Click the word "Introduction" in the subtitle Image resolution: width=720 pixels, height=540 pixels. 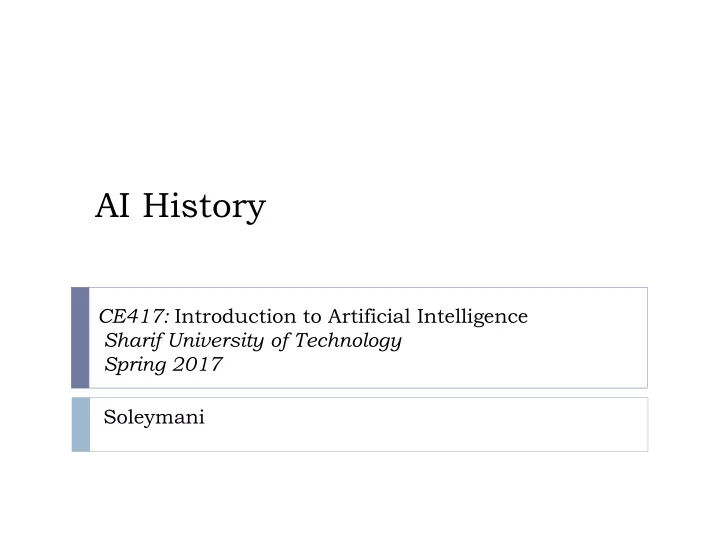tap(236, 316)
